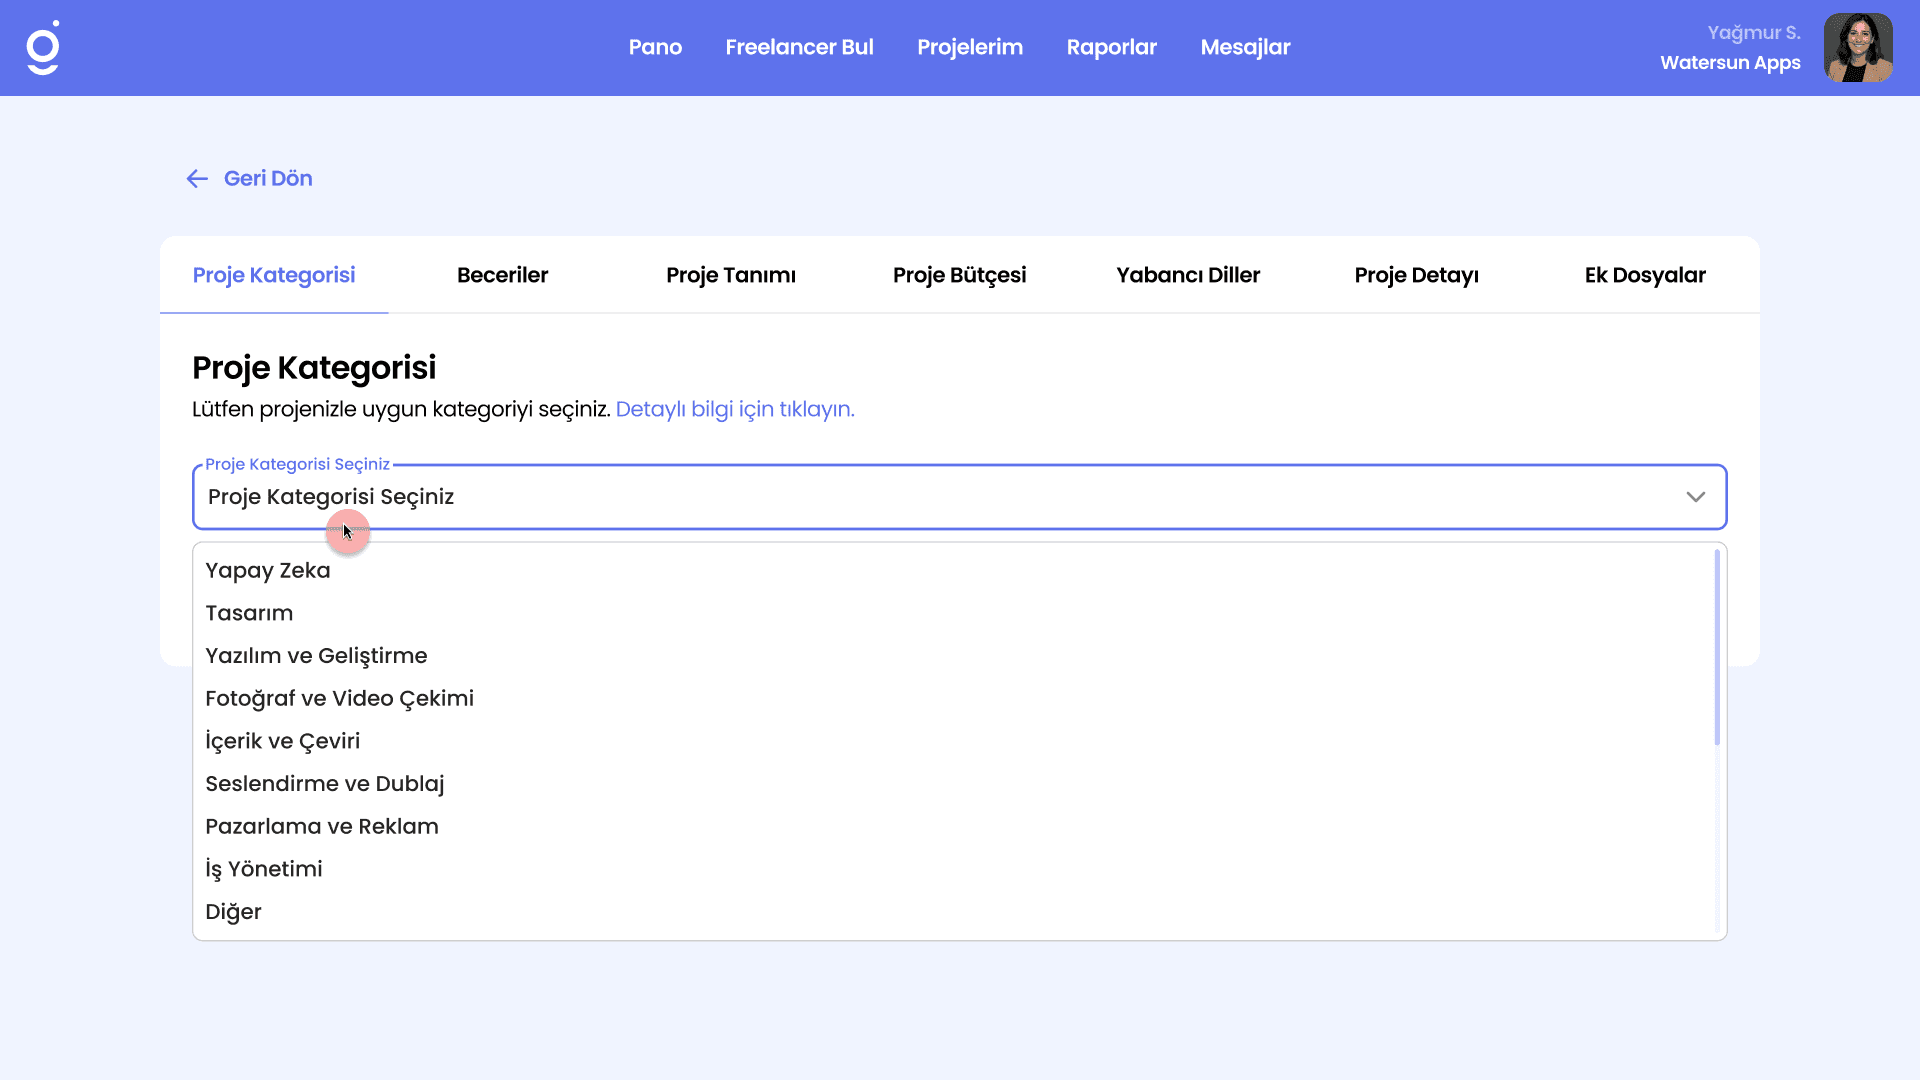Choose Yapay Zeka from the list

point(268,571)
